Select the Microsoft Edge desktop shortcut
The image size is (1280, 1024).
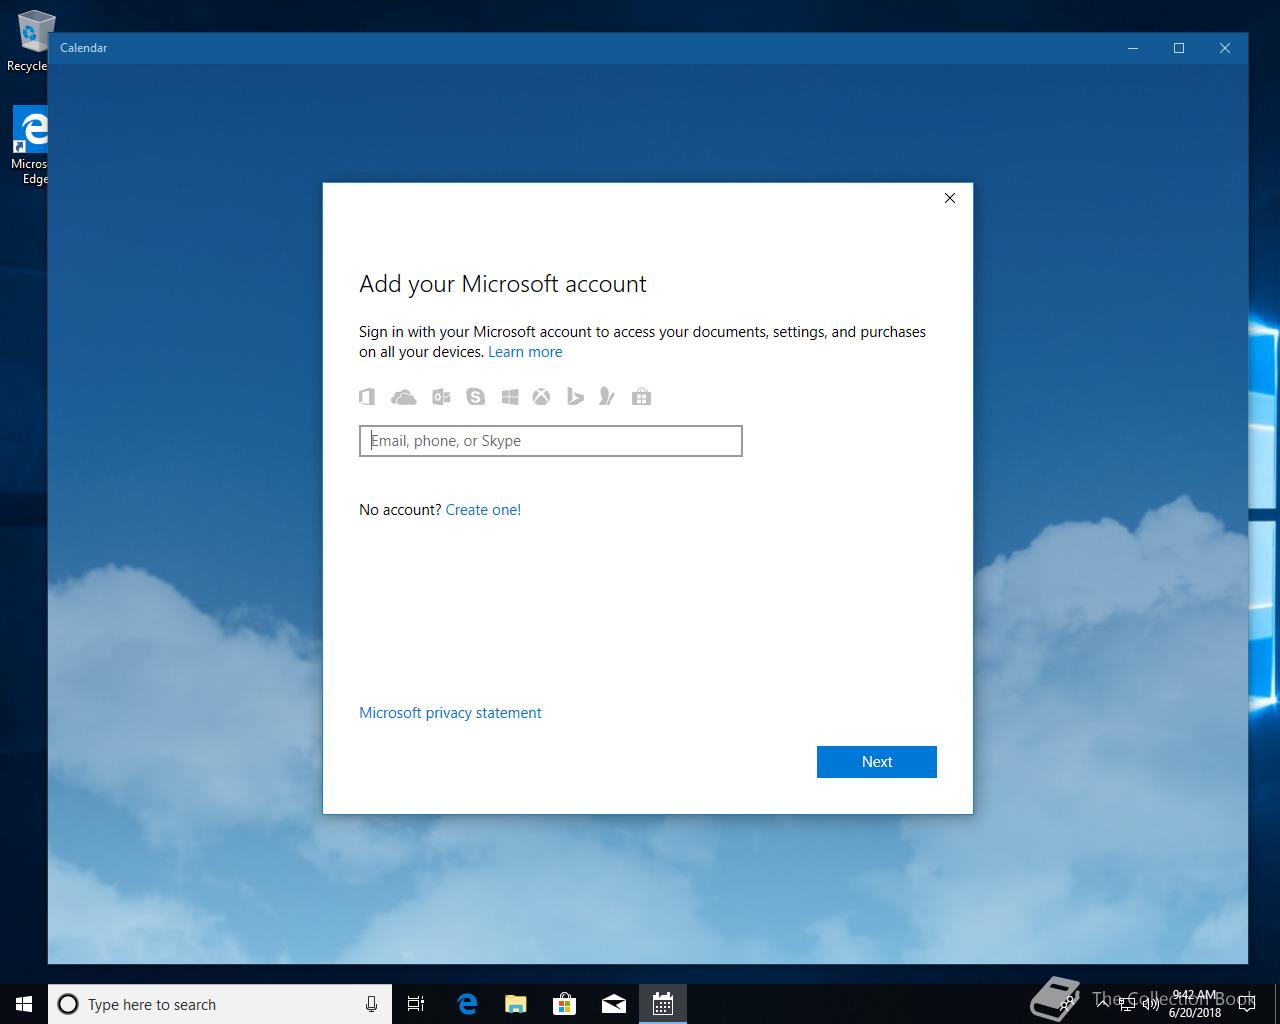tap(30, 146)
